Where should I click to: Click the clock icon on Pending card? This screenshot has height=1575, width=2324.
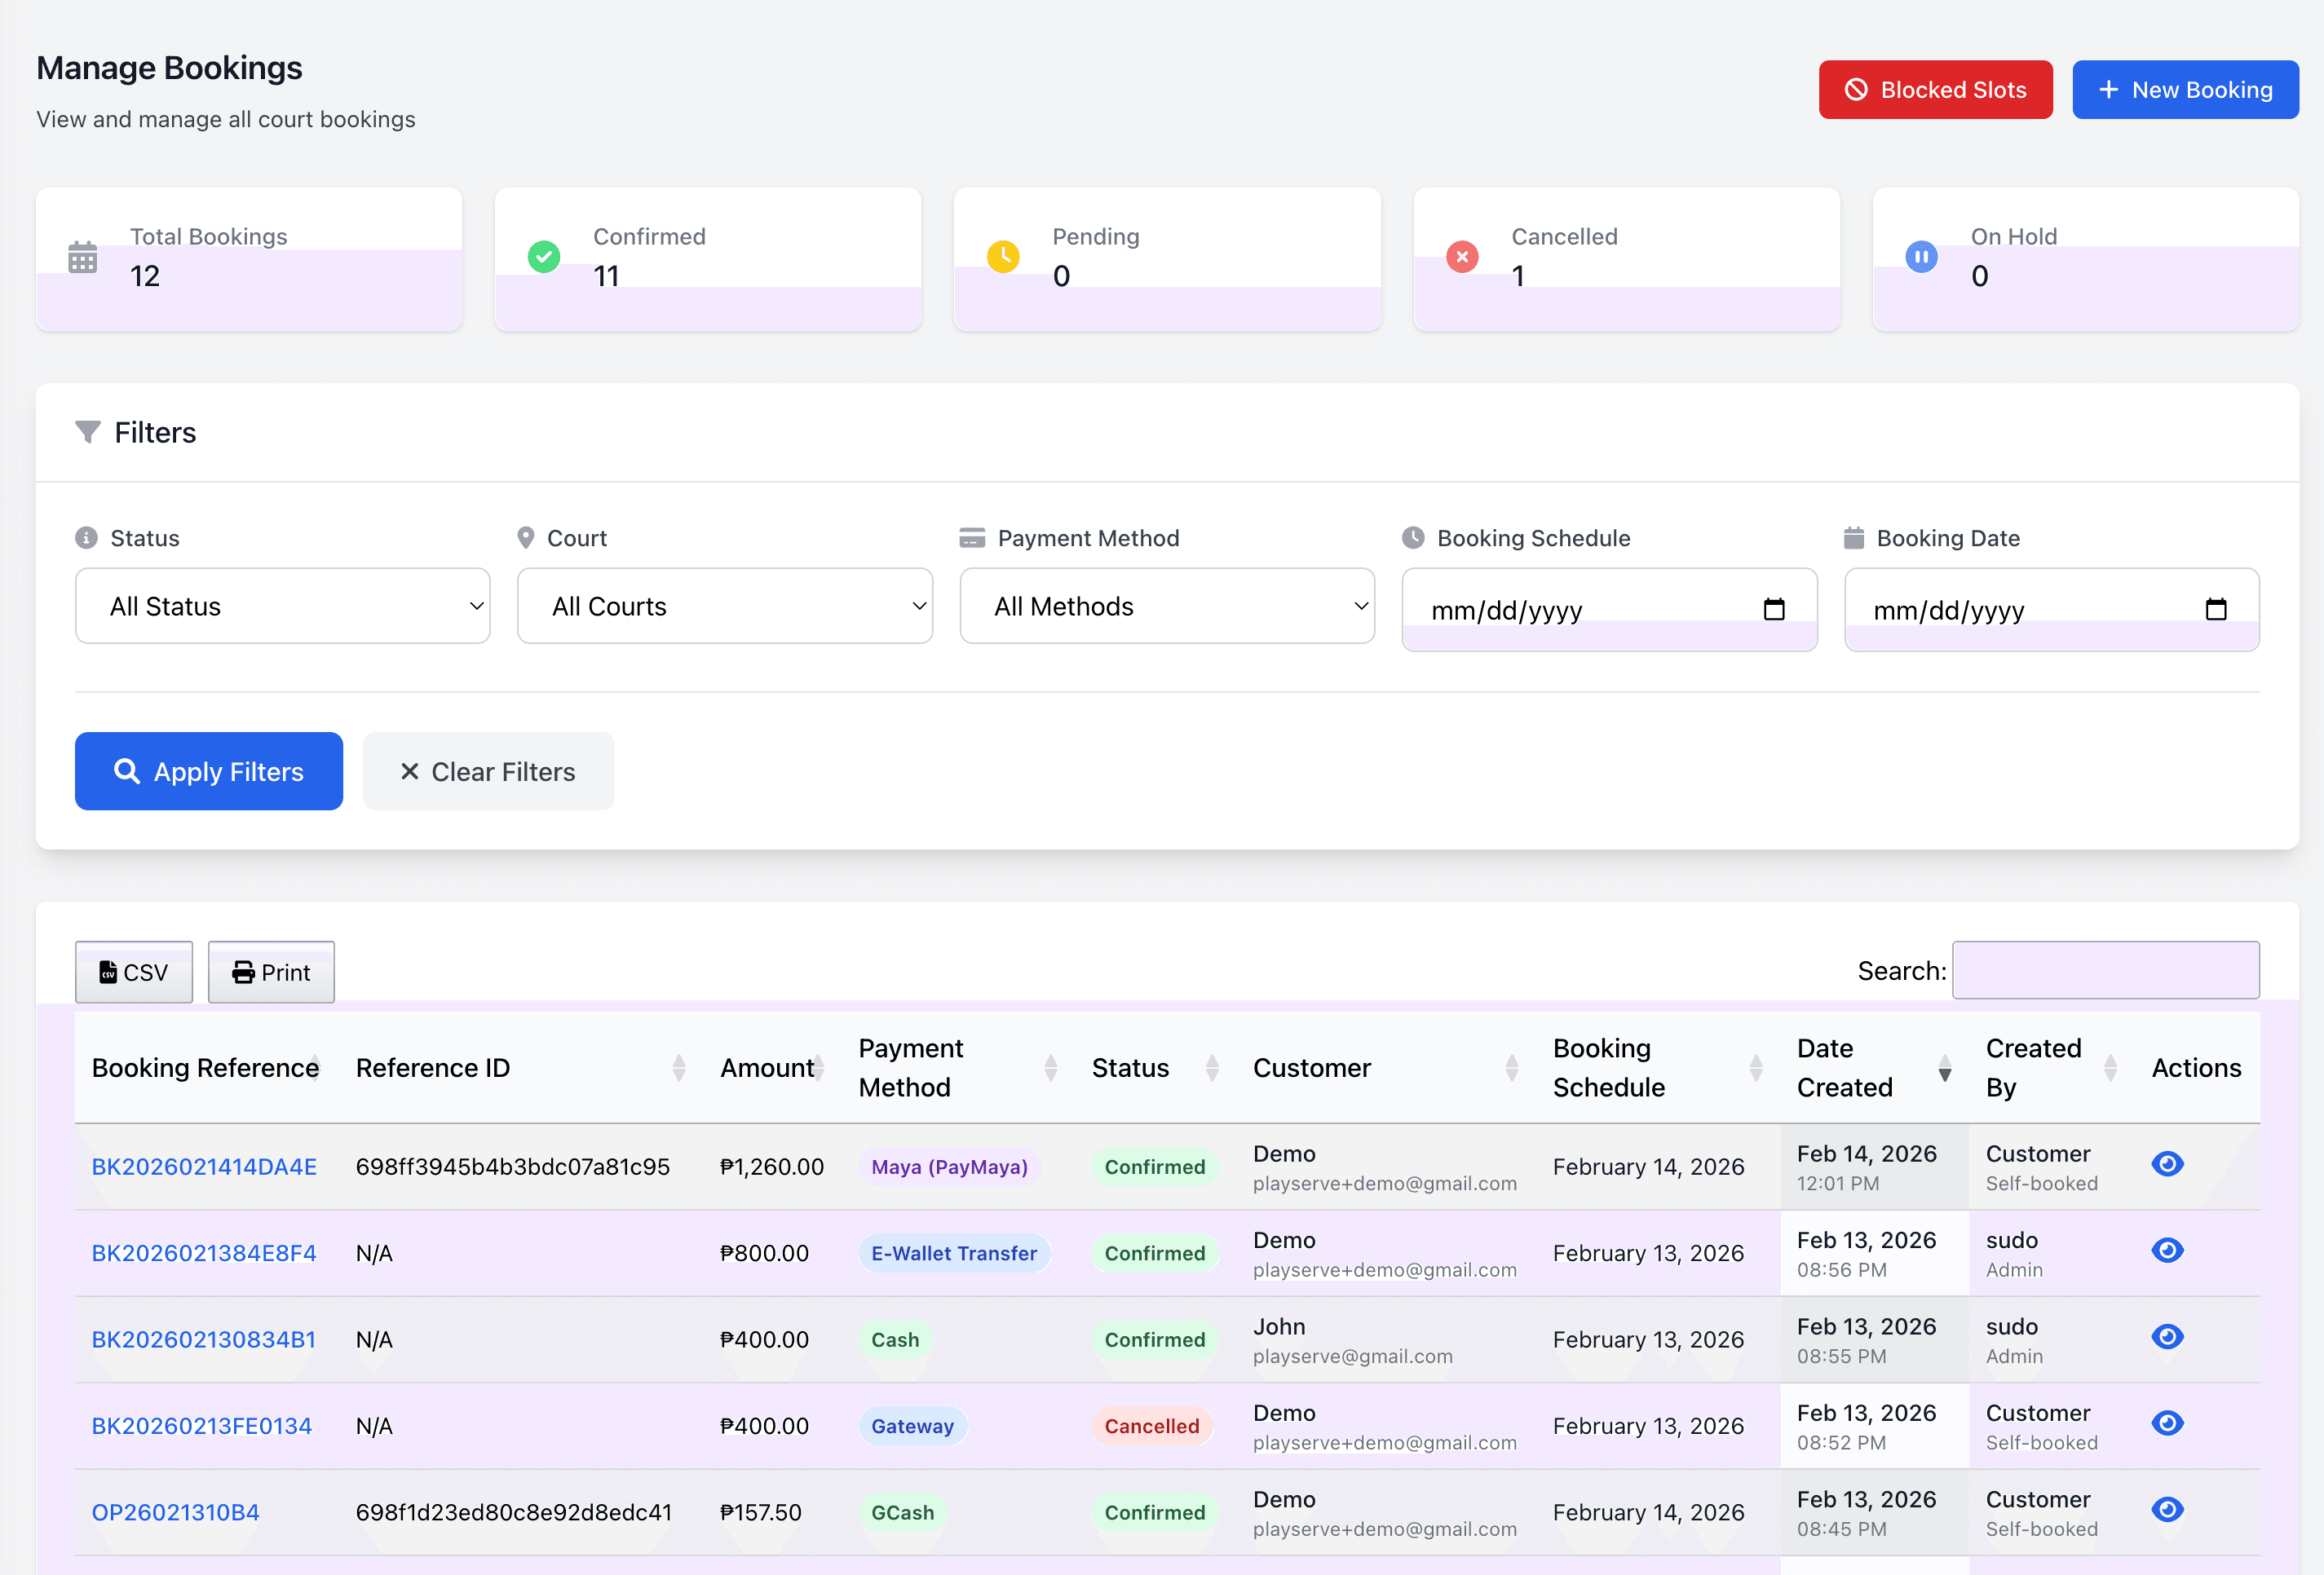coord(1003,257)
